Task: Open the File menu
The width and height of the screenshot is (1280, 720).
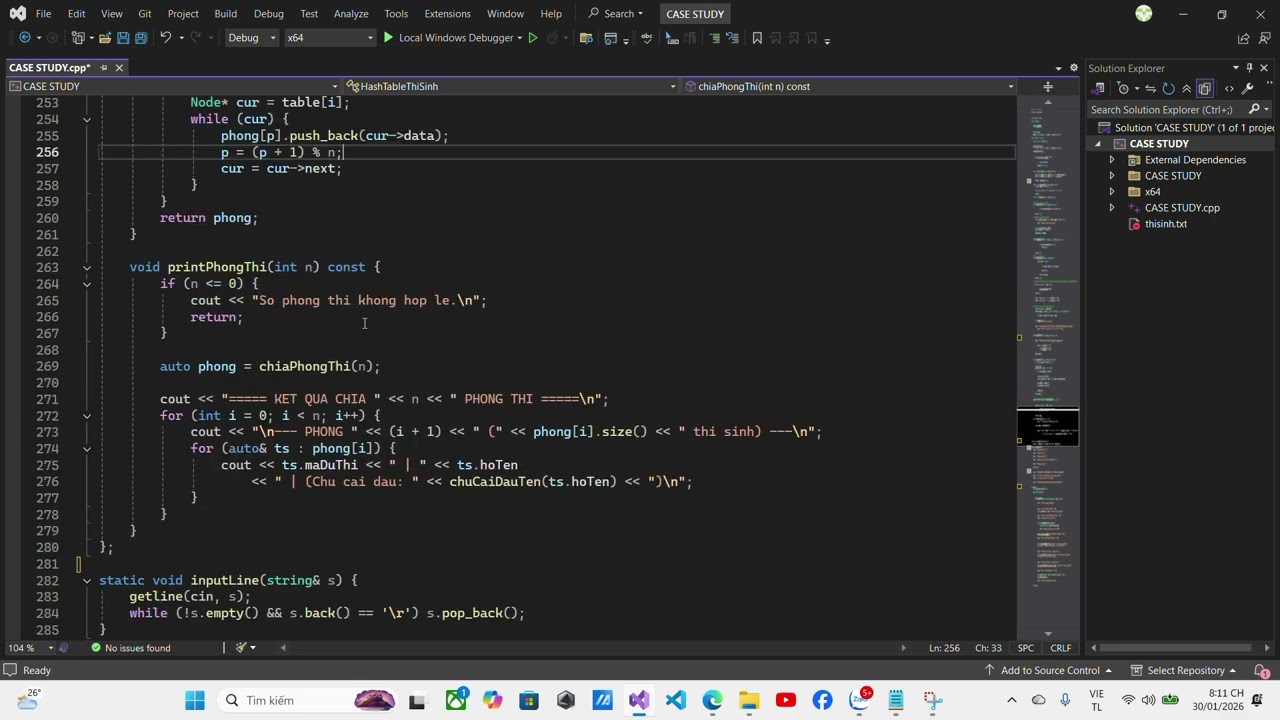Action: pyautogui.click(x=43, y=14)
